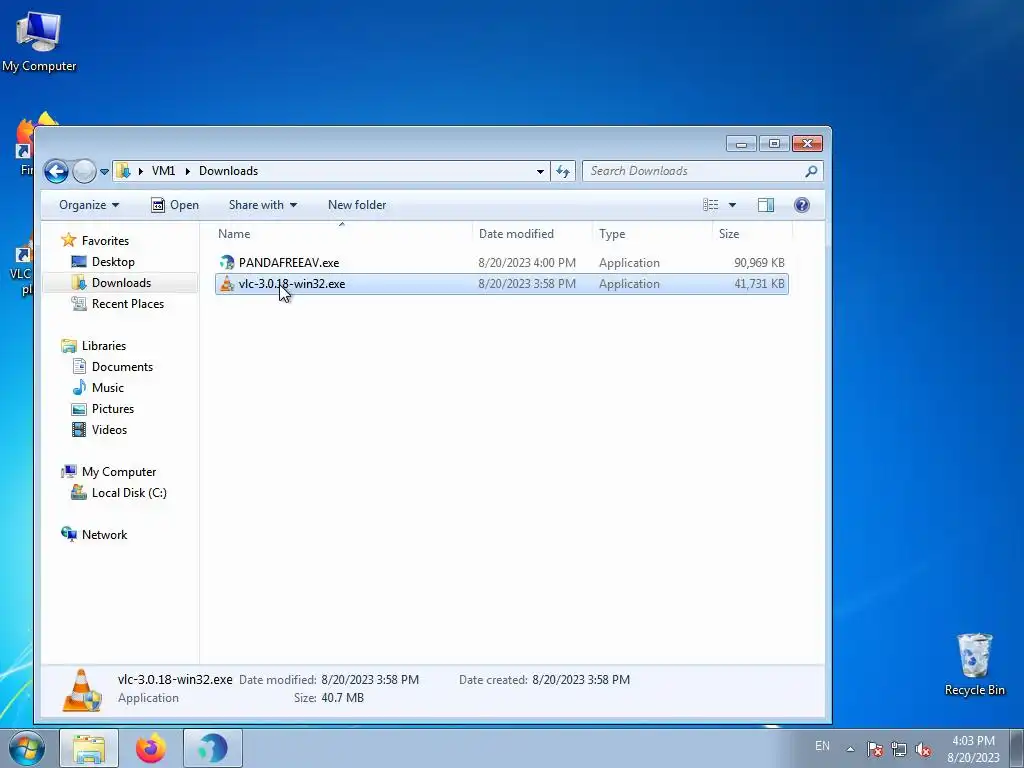Select VM1 in the address path

pyautogui.click(x=163, y=171)
